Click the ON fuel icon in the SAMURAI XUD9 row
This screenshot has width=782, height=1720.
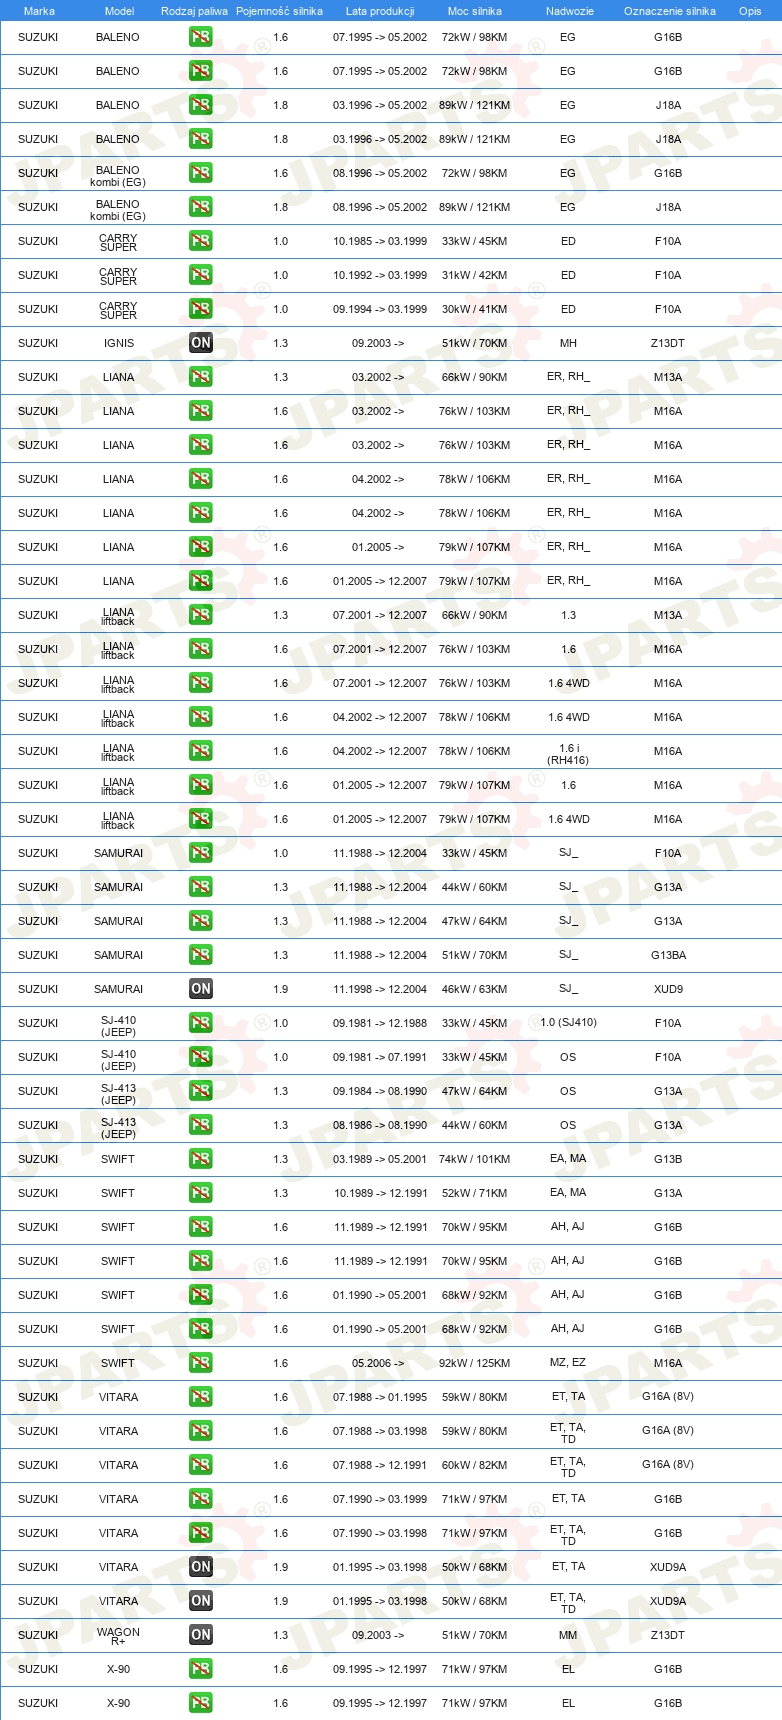point(201,989)
